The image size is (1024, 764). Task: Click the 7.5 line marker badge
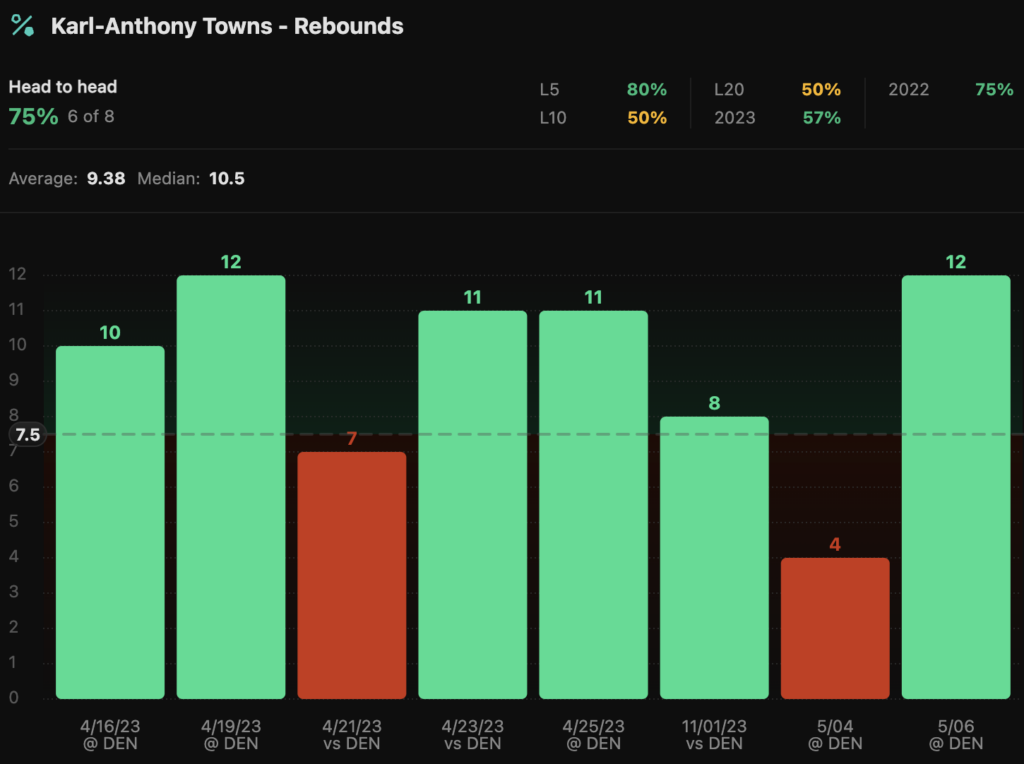click(x=27, y=435)
